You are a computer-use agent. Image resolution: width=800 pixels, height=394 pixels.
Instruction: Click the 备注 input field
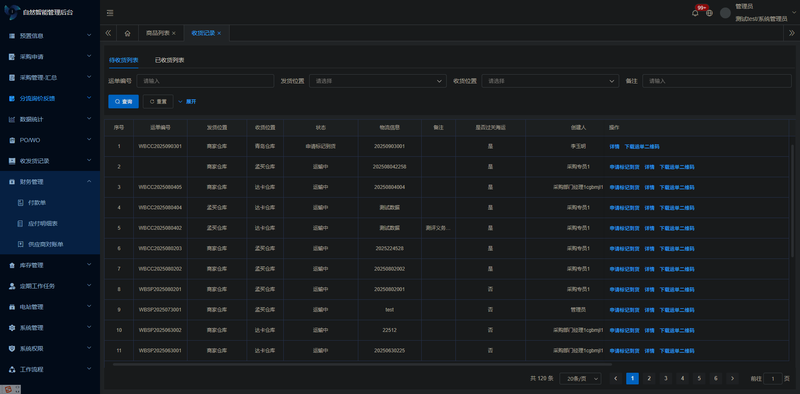[717, 81]
